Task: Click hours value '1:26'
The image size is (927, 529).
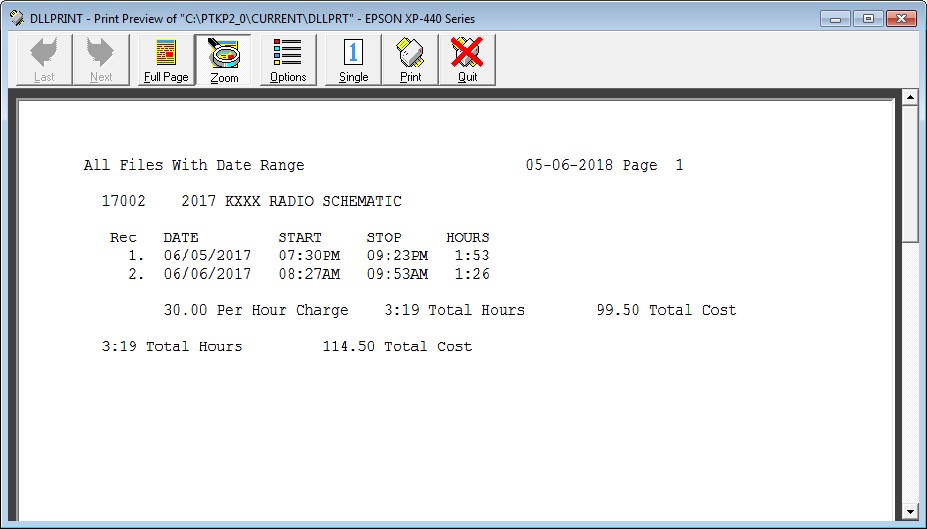Action: click(472, 274)
